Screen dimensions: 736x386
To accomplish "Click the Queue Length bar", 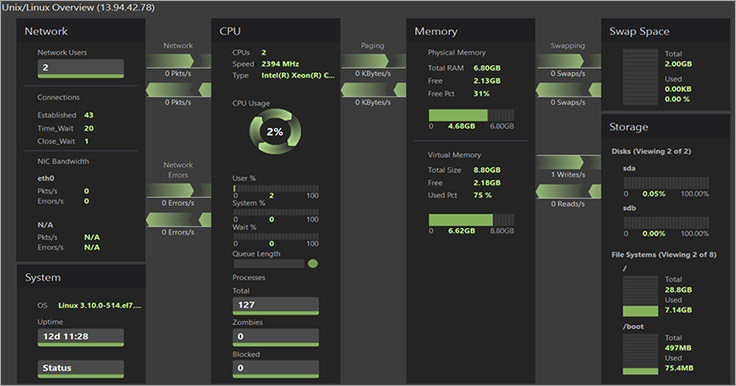I will click(x=269, y=264).
